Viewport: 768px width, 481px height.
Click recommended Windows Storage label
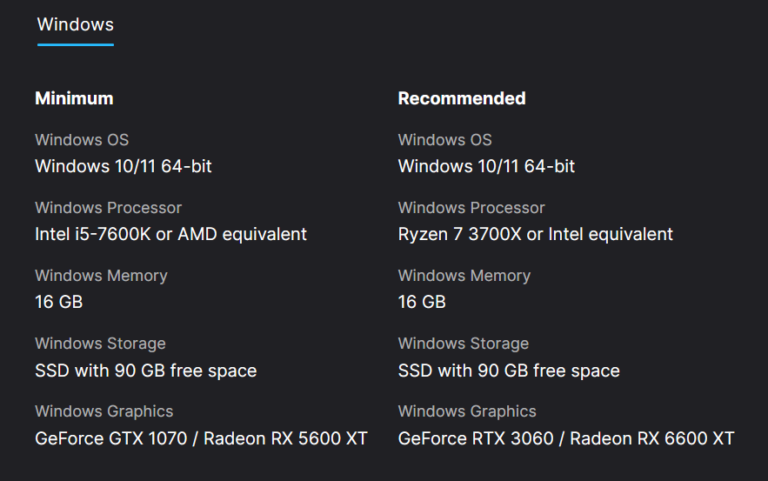[x=463, y=343]
